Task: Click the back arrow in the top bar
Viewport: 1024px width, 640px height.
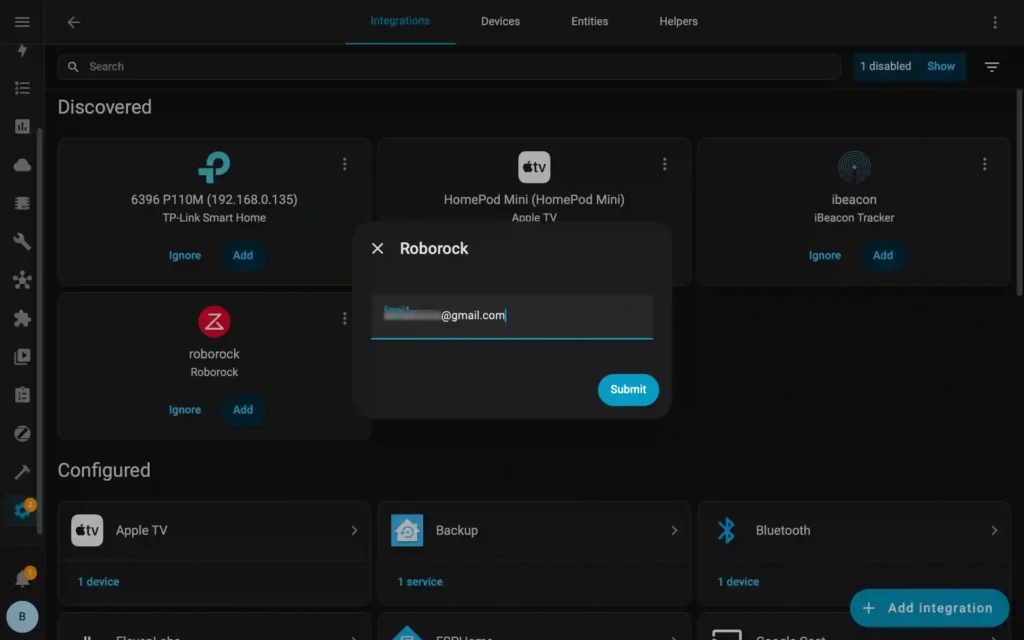Action: point(73,21)
